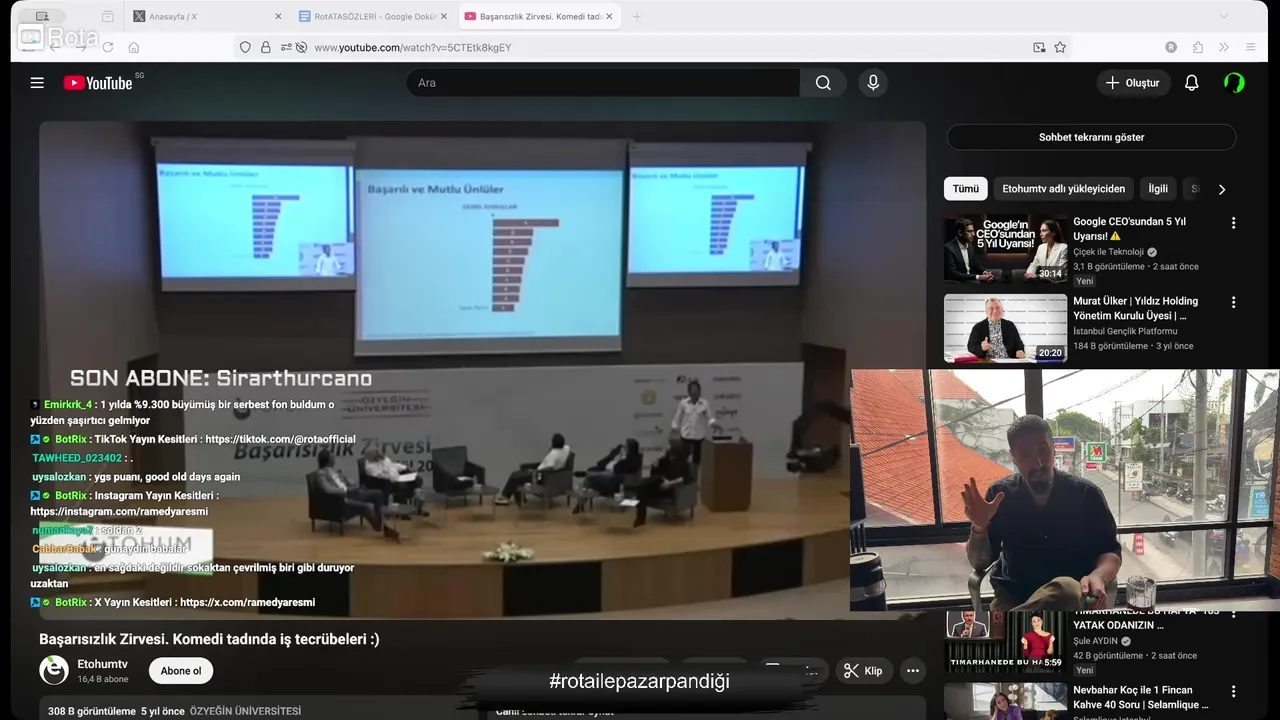This screenshot has height=720, width=1280.
Task: Click the video title Başarısızlık Zirvesi text
Action: point(209,639)
